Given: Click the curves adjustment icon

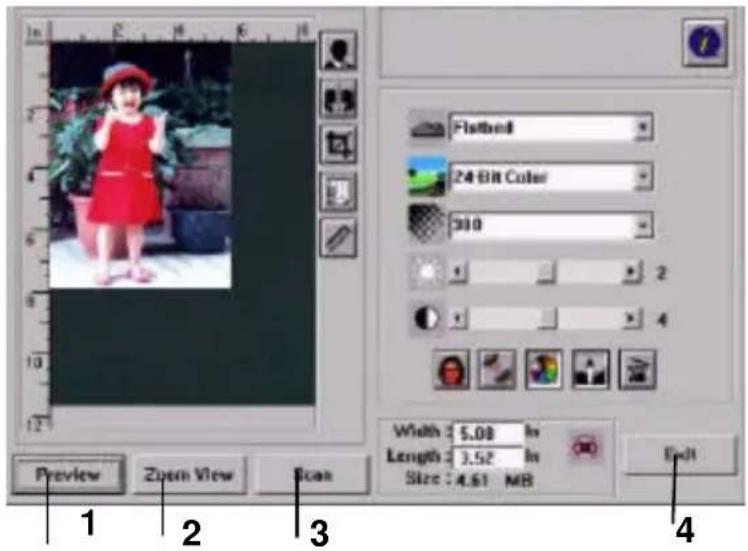Looking at the screenshot, I should pos(497,370).
